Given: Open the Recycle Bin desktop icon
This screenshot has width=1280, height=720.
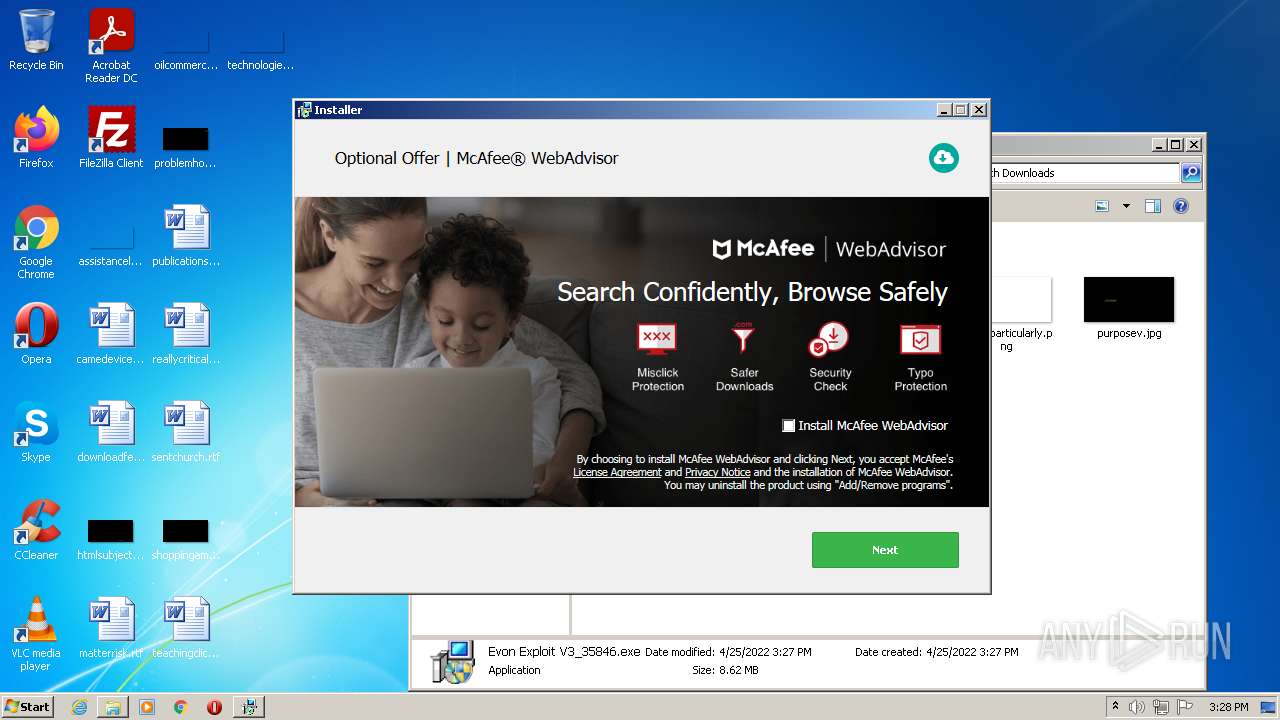Looking at the screenshot, I should click(36, 40).
